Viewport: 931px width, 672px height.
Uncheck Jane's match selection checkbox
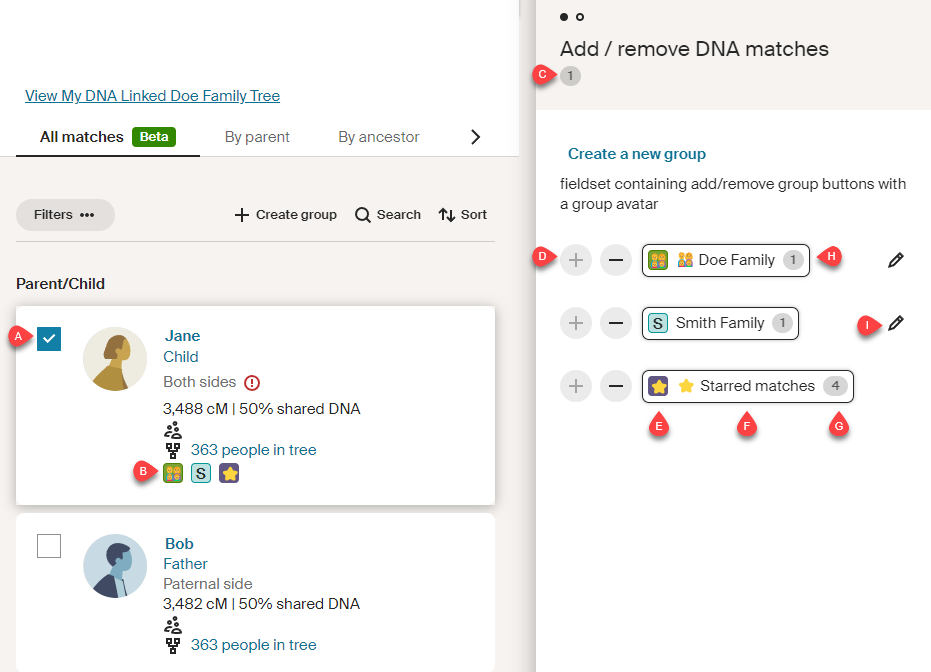coord(48,339)
